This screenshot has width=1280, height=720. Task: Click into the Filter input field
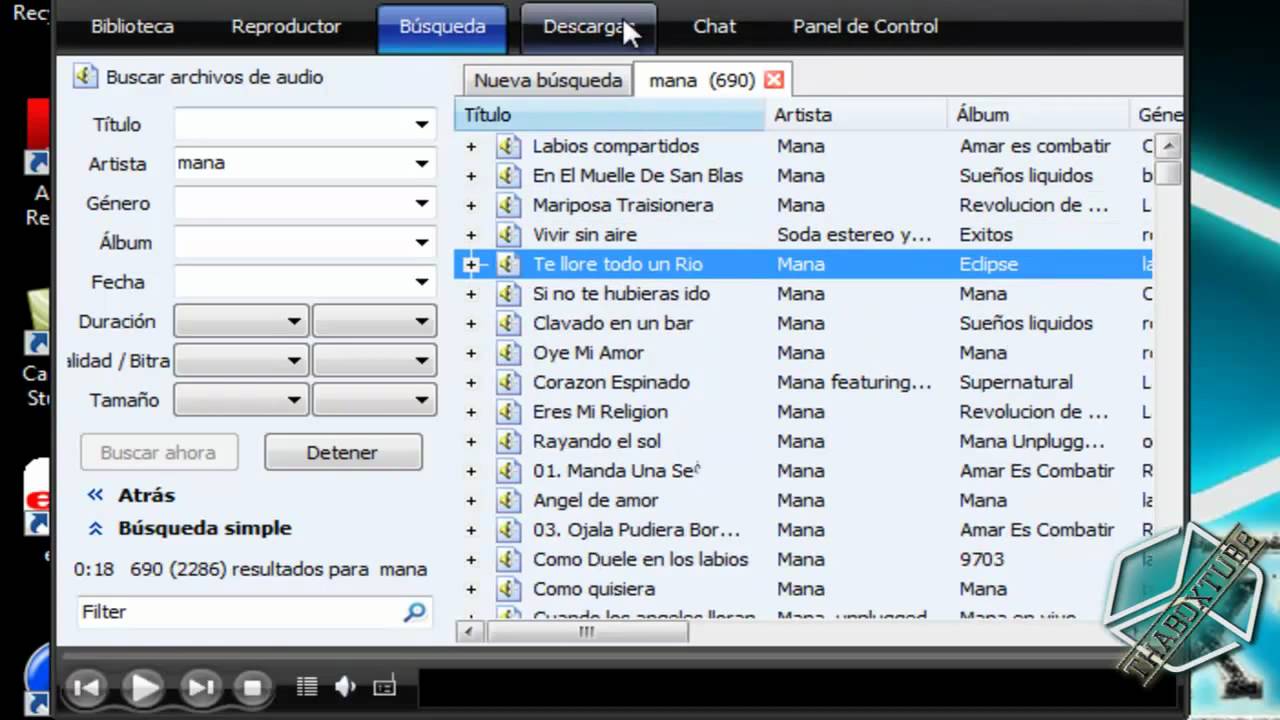pyautogui.click(x=240, y=612)
